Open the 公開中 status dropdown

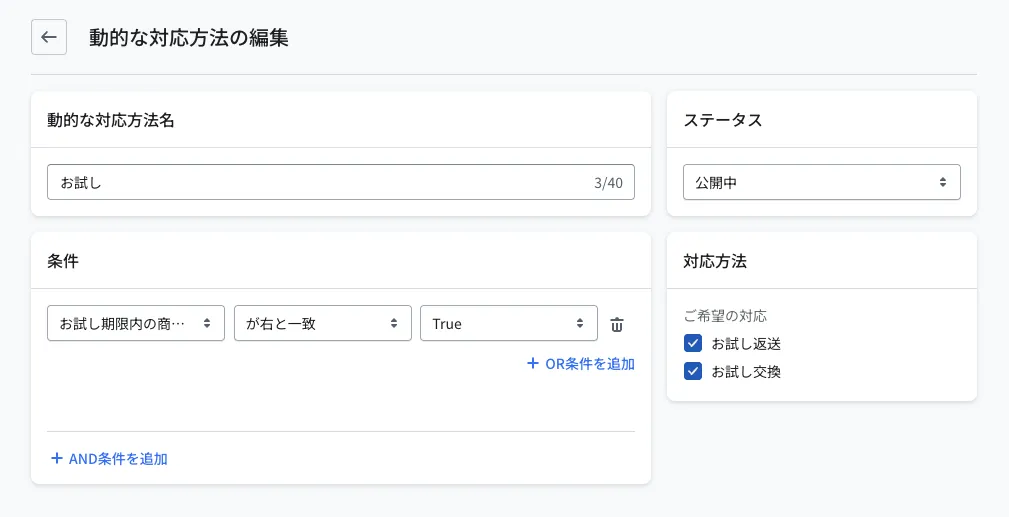coord(822,182)
